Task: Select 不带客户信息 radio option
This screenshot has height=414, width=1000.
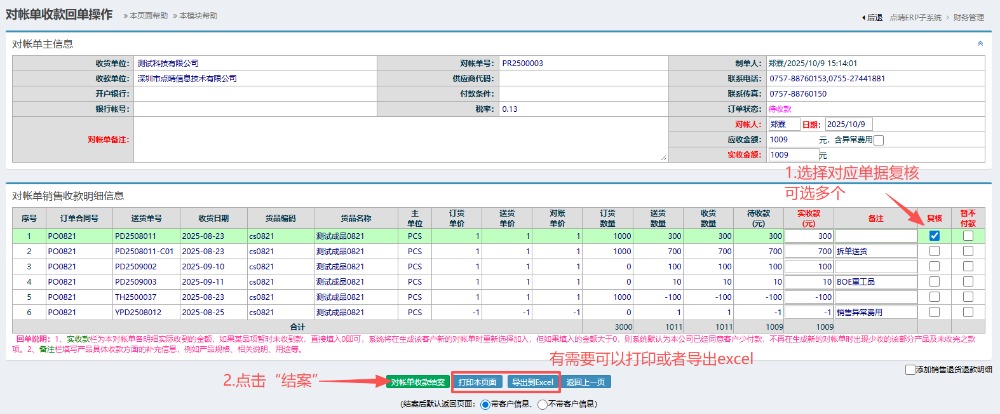Action: [543, 404]
